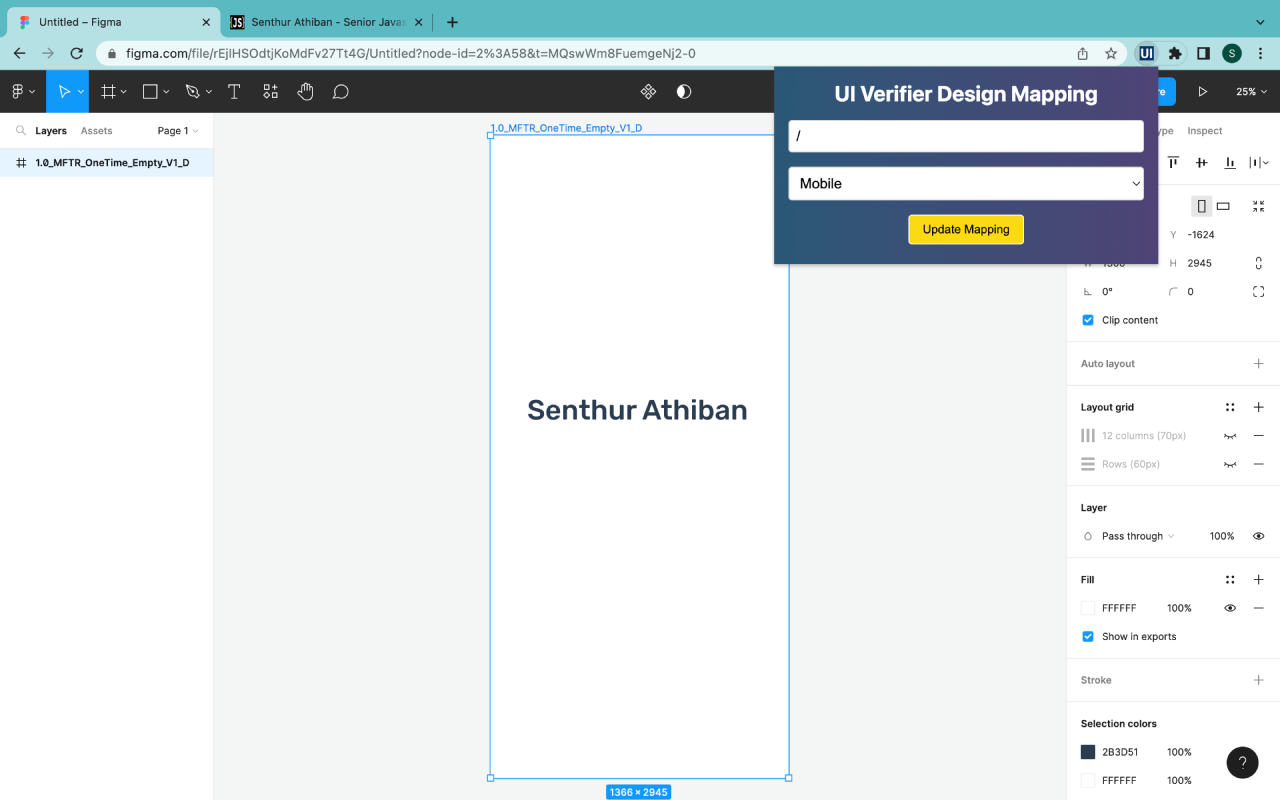Viewport: 1280px width, 800px height.
Task: Select the Move tool arrow
Action: click(x=64, y=92)
